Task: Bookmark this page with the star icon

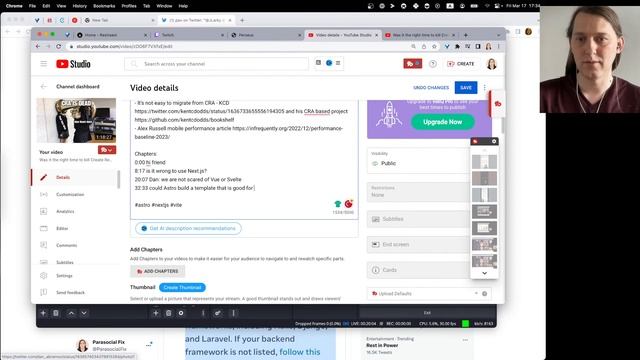Action: (434, 47)
